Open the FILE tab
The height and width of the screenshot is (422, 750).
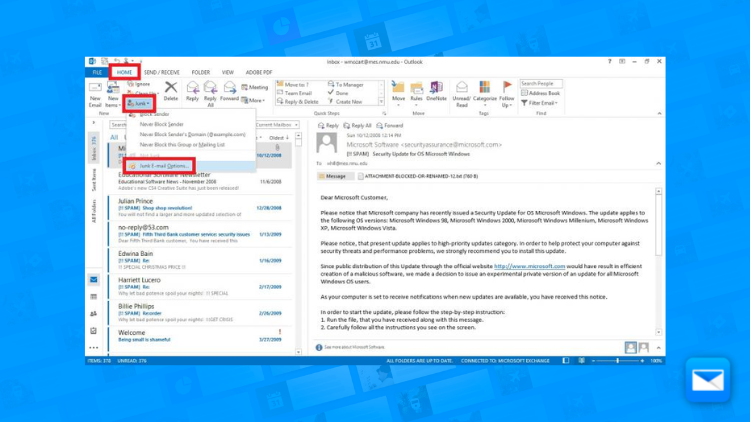[x=97, y=72]
